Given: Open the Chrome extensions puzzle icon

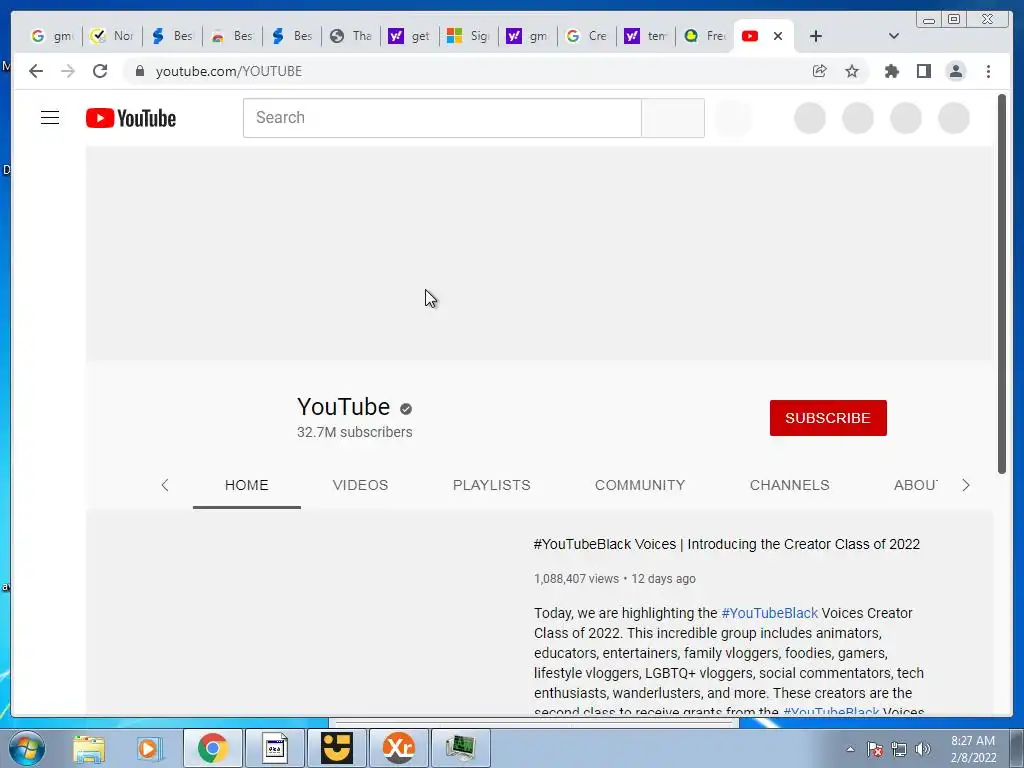Looking at the screenshot, I should point(891,71).
